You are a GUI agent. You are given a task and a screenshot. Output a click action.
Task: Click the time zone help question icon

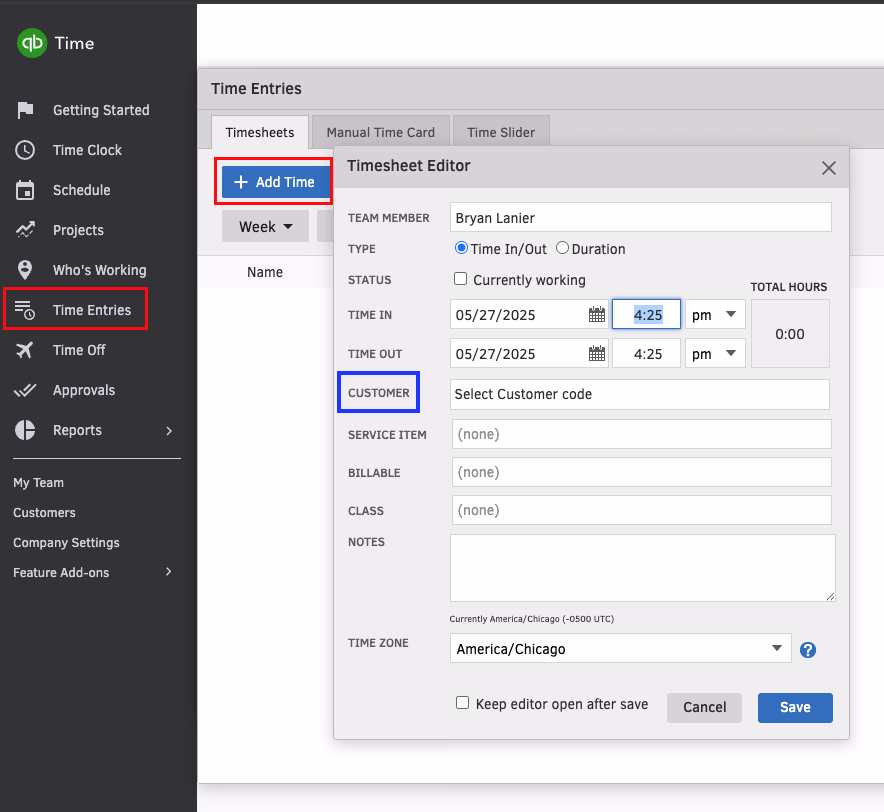808,650
